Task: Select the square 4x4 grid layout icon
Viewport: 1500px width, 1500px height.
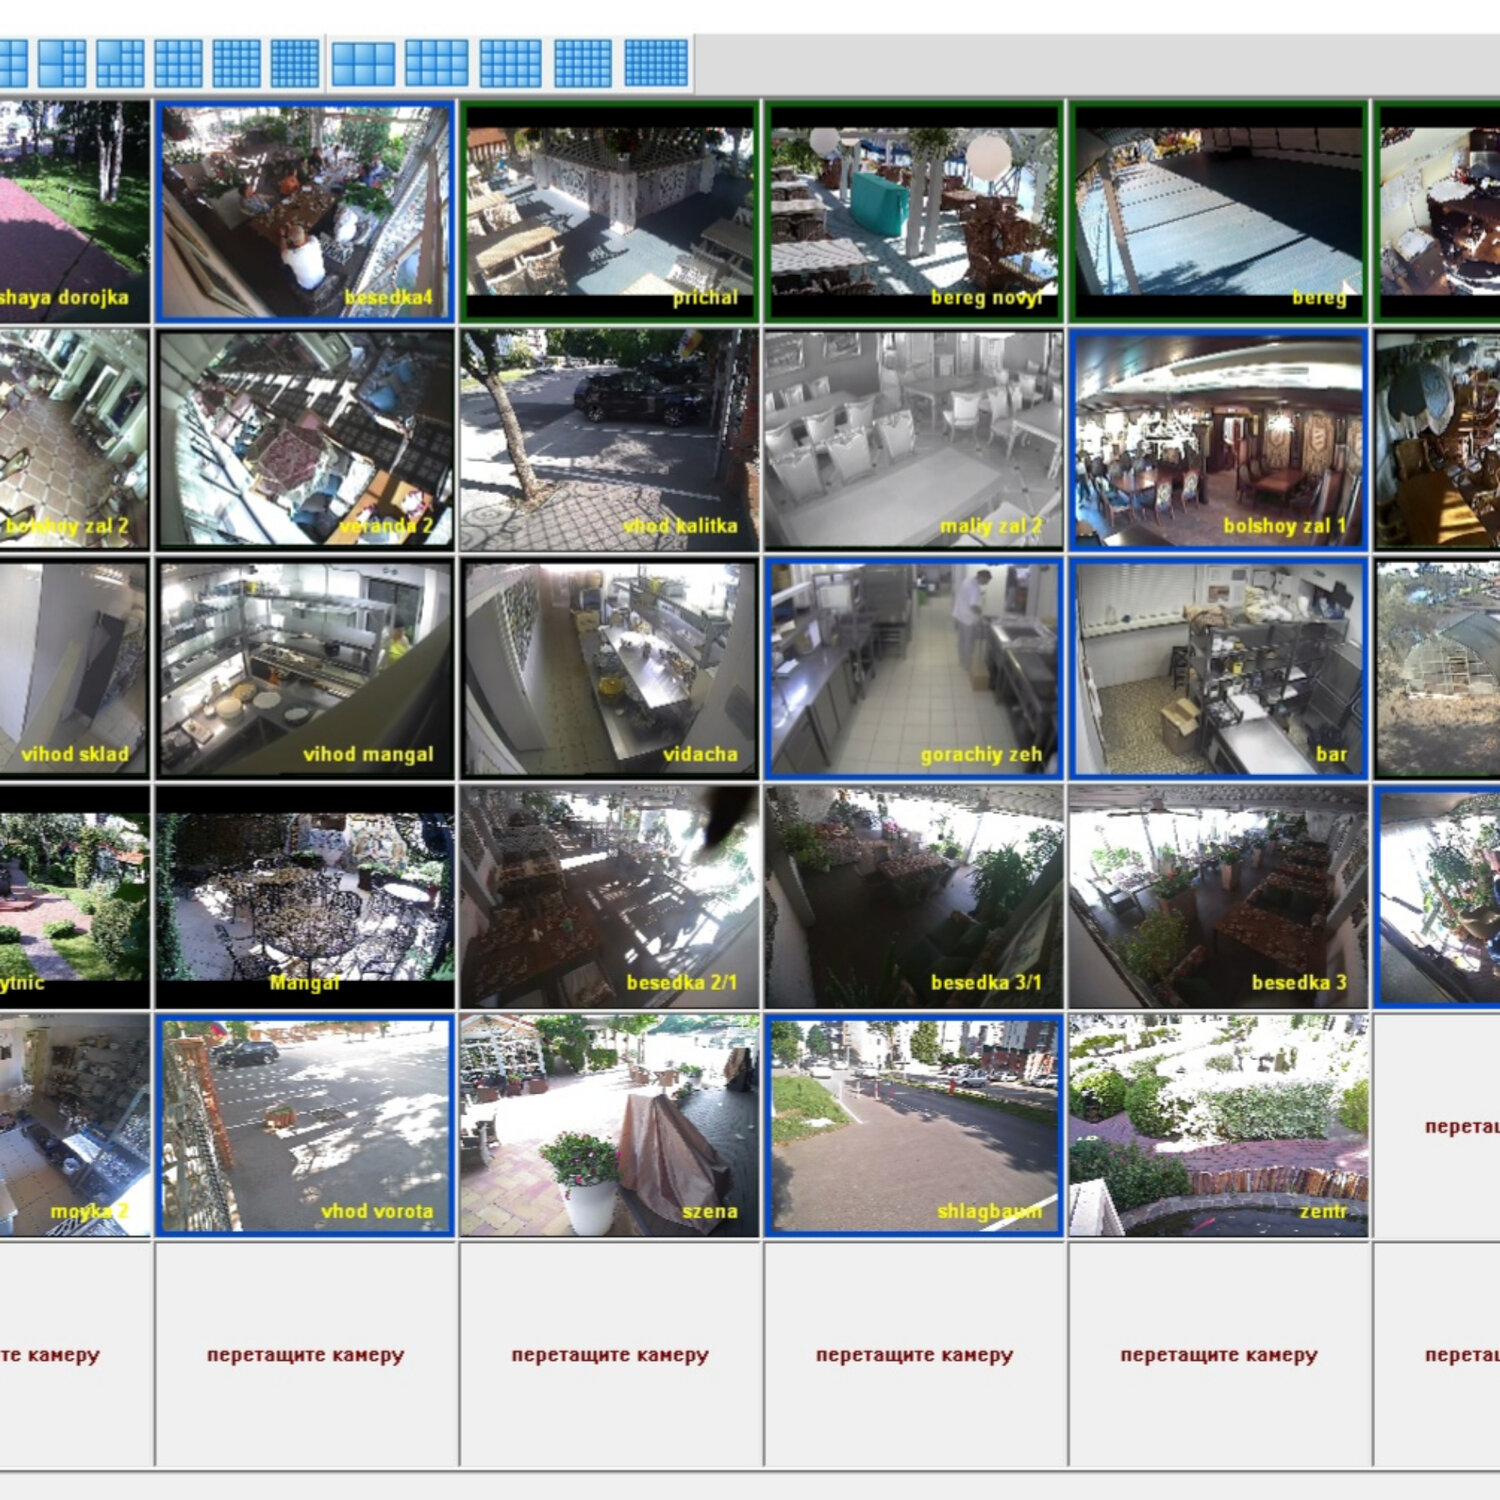Action: (179, 63)
